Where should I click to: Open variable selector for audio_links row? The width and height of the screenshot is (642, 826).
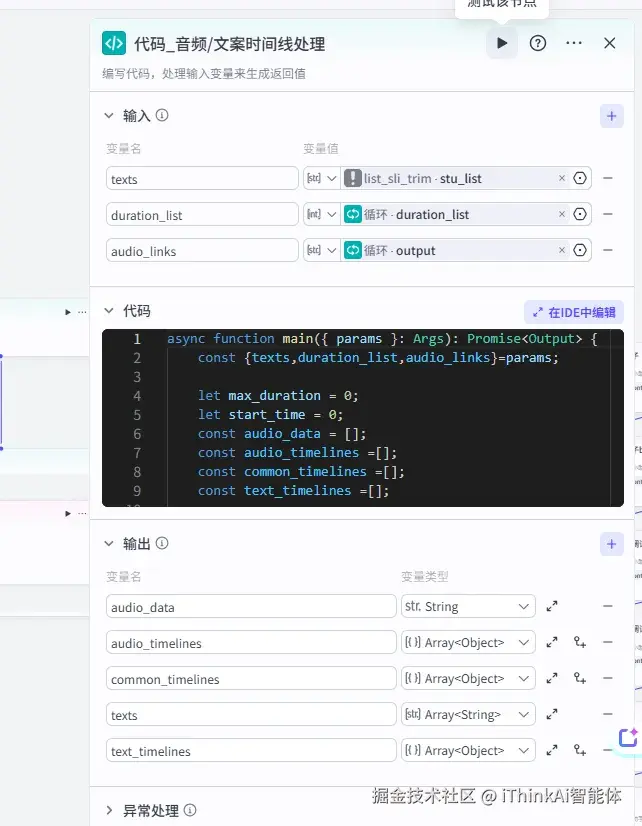[x=580, y=250]
